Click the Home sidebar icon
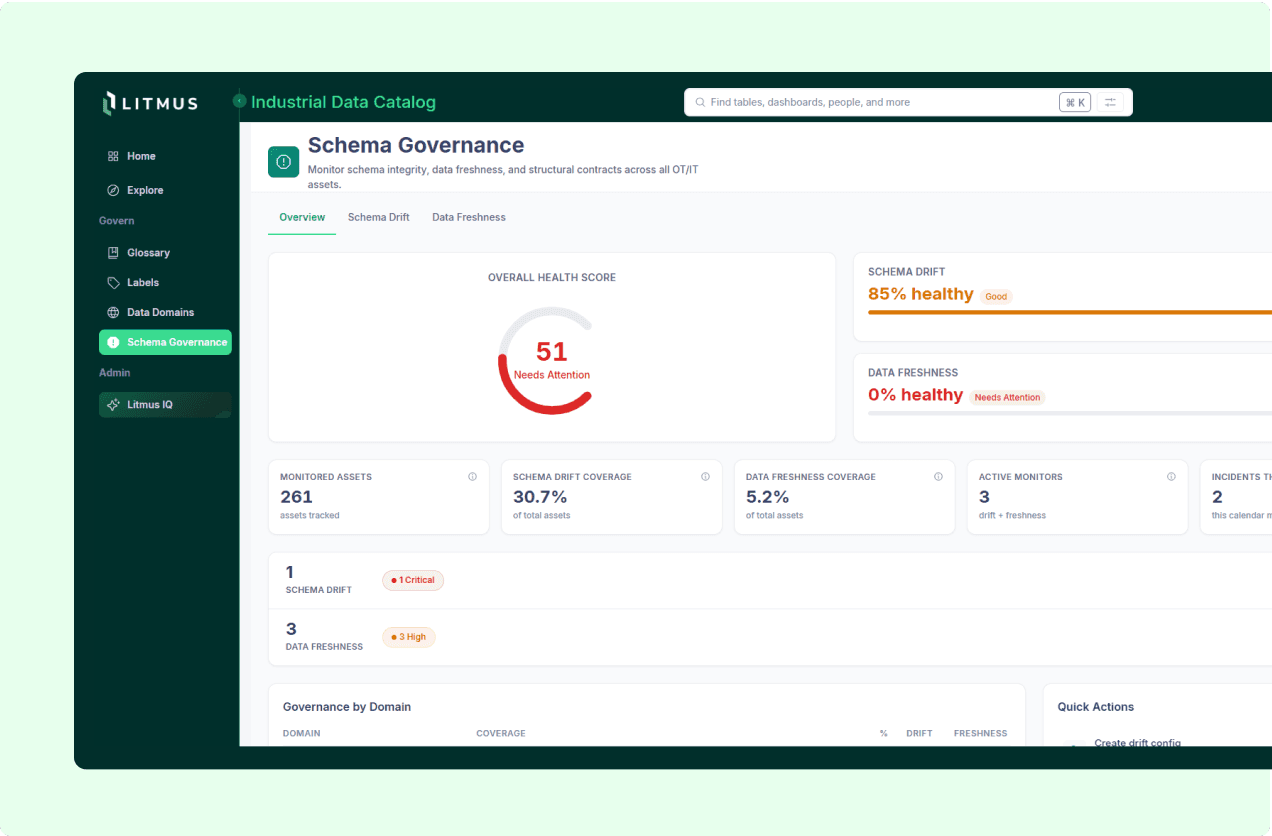 pyautogui.click(x=113, y=156)
